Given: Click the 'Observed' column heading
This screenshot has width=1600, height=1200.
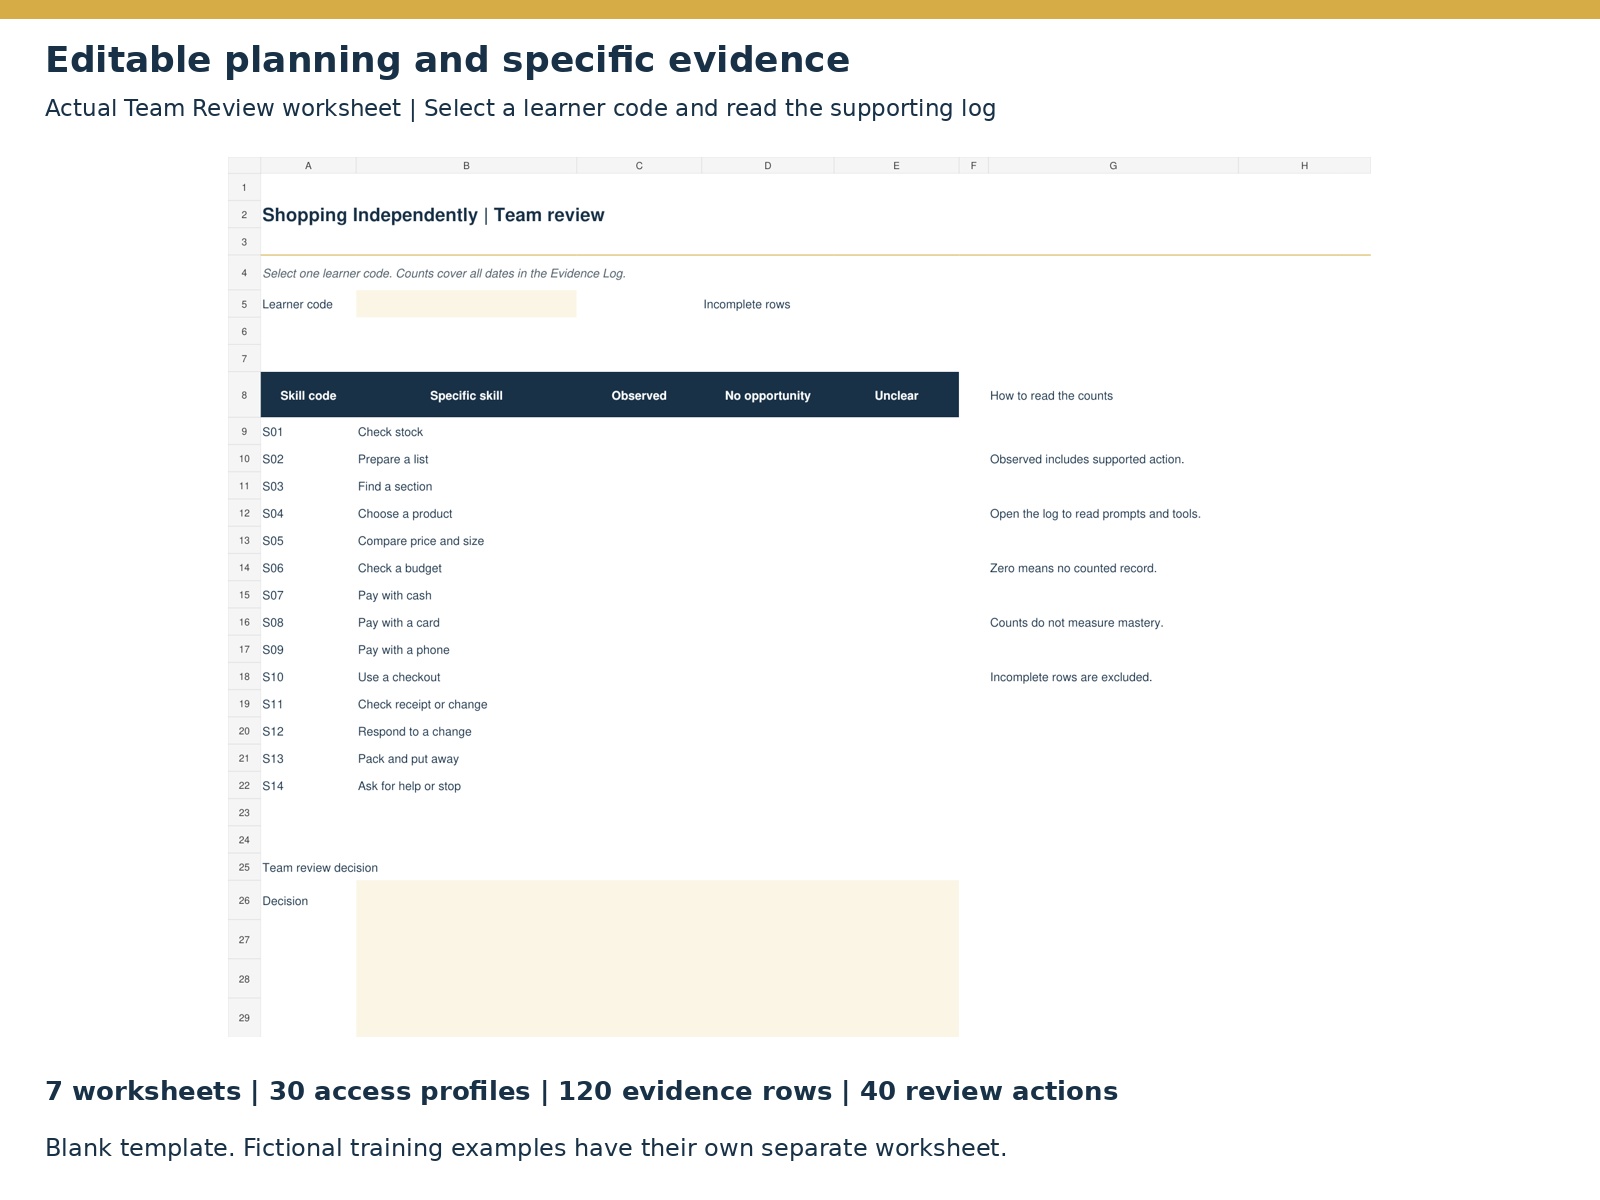Looking at the screenshot, I should 639,396.
